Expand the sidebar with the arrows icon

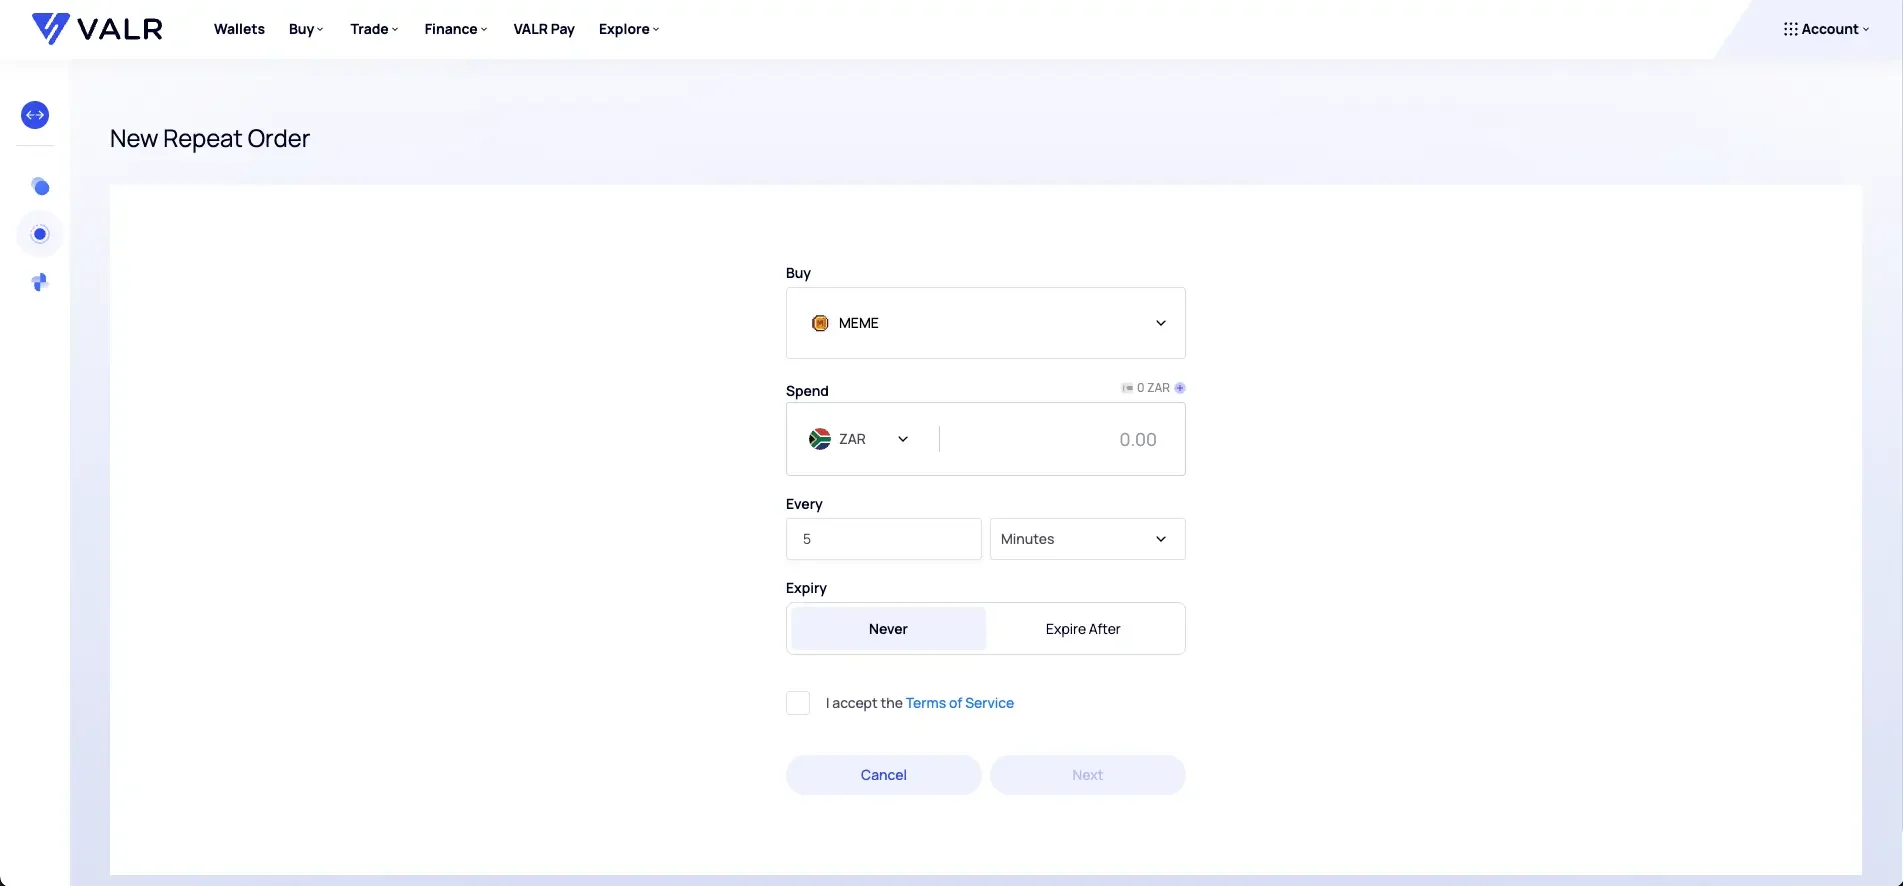pos(35,115)
